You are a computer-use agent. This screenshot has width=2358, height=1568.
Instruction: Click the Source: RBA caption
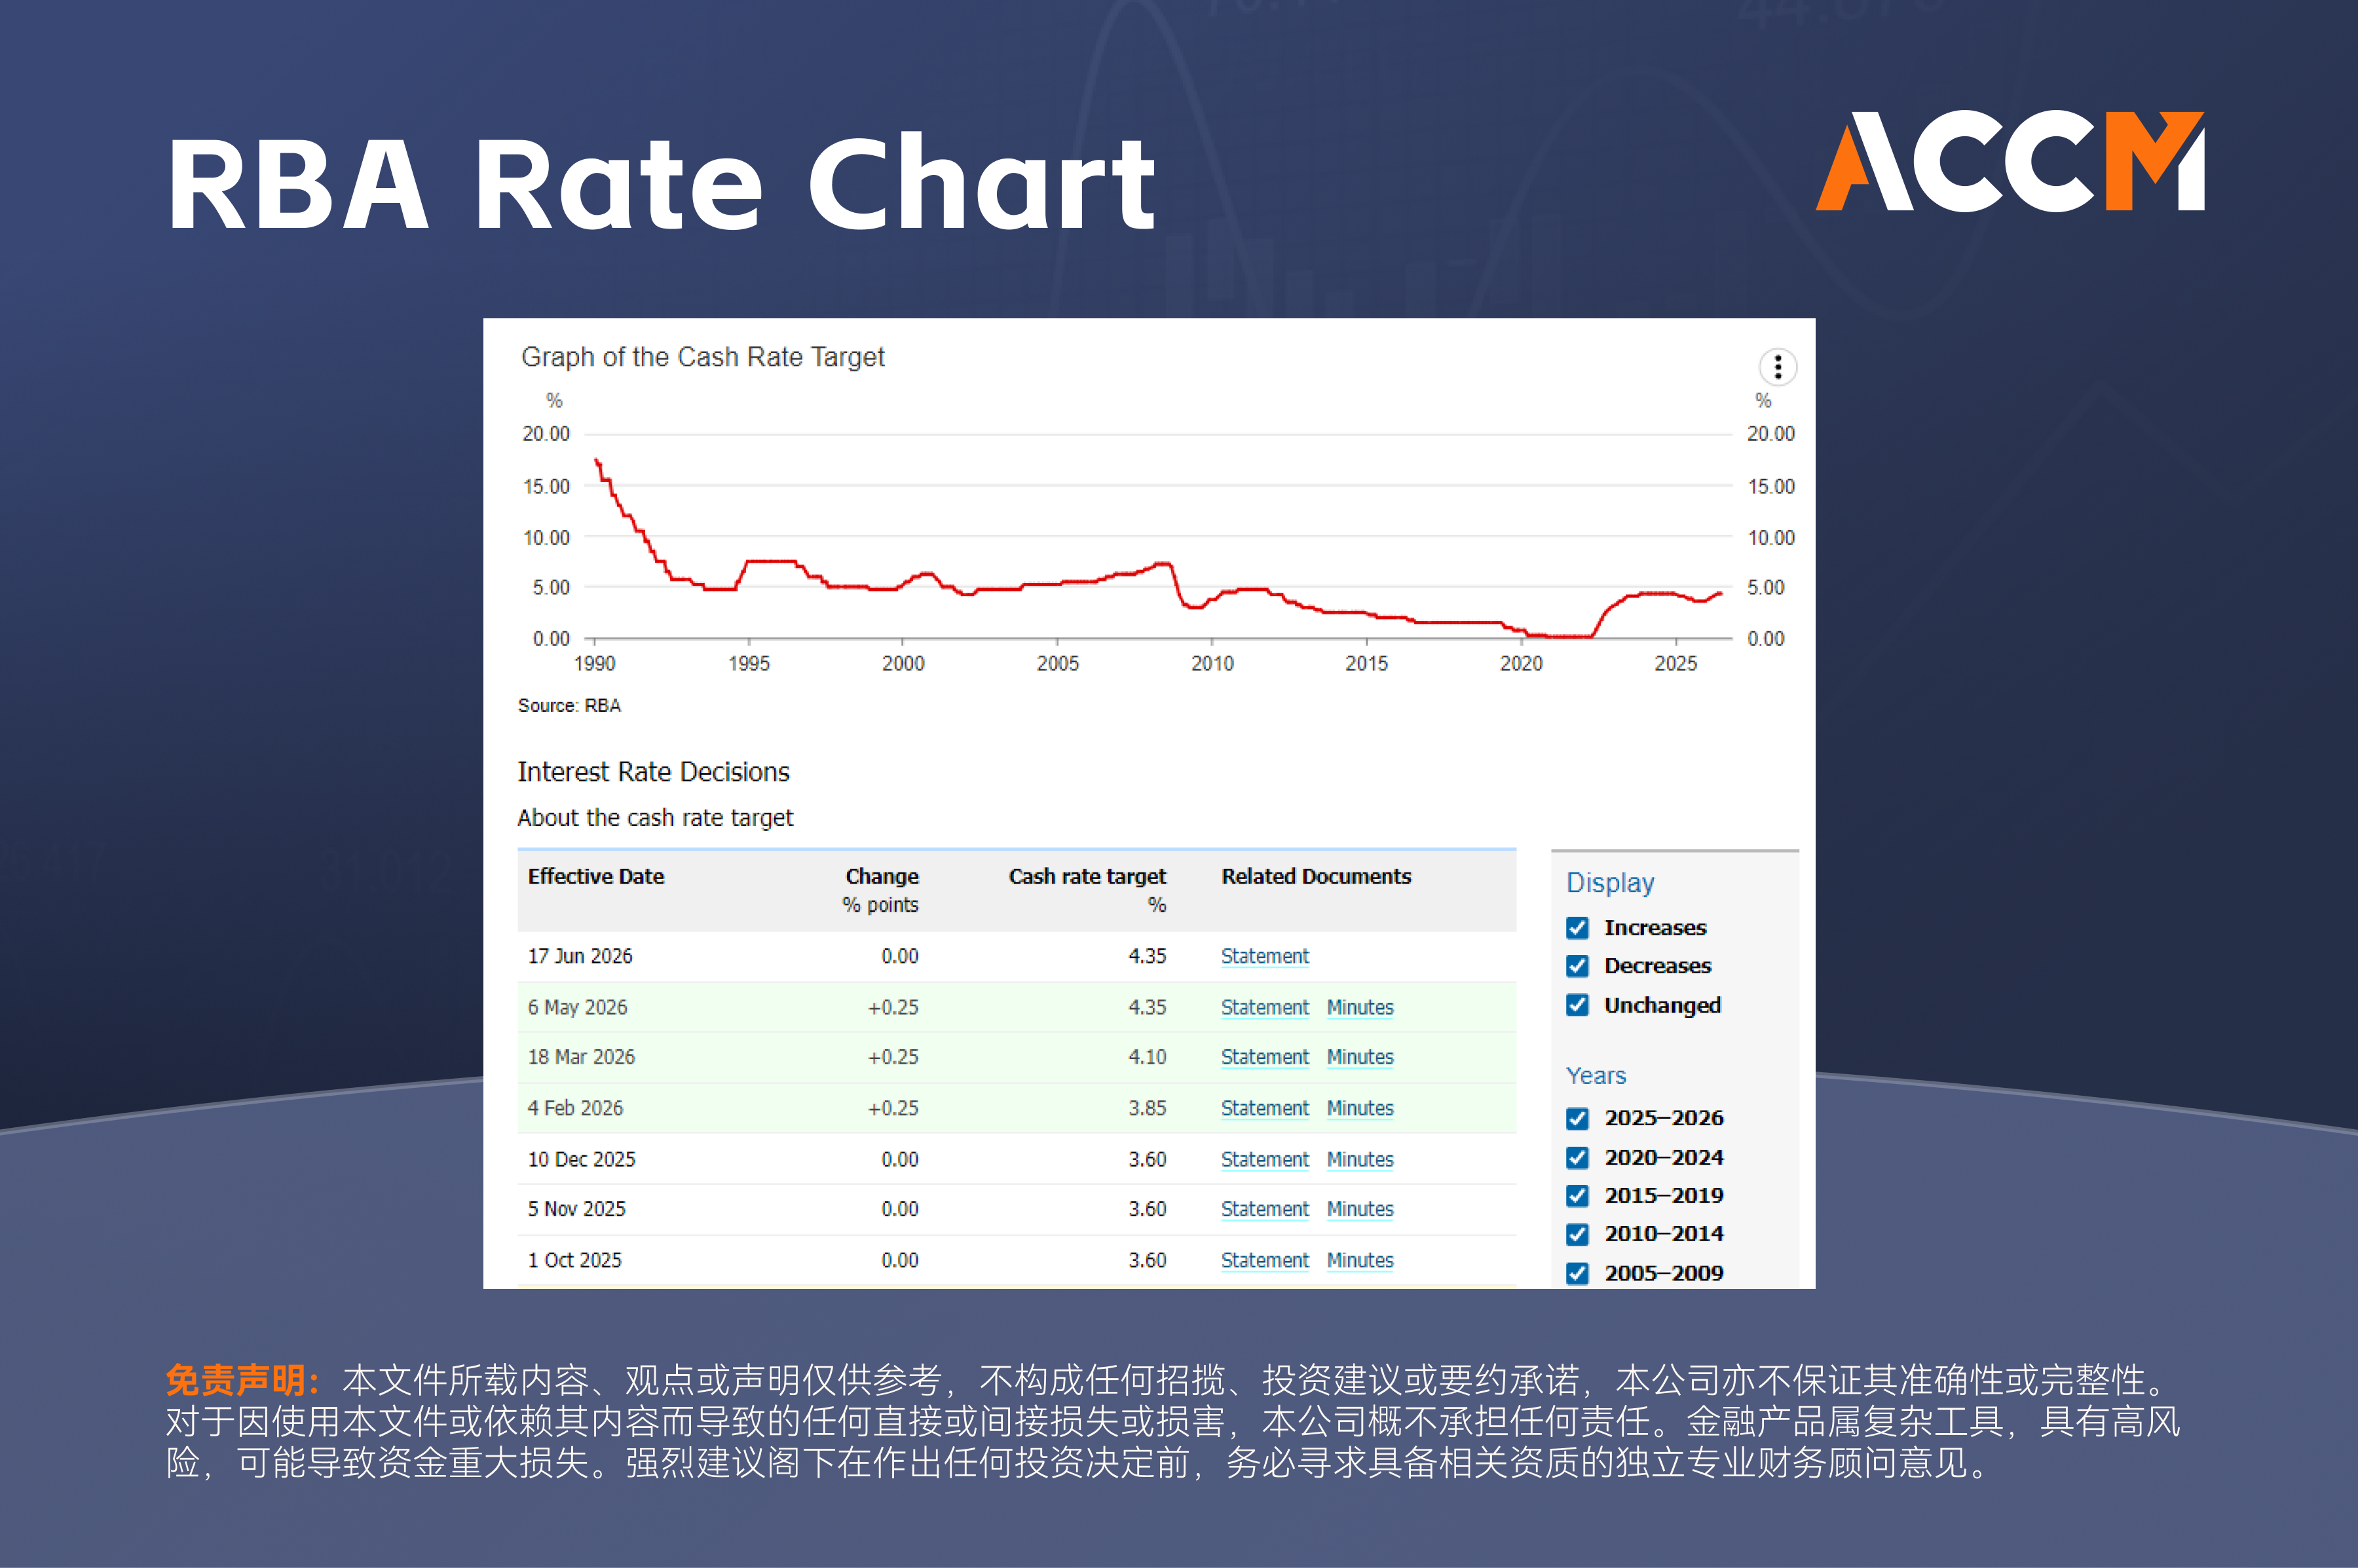569,705
